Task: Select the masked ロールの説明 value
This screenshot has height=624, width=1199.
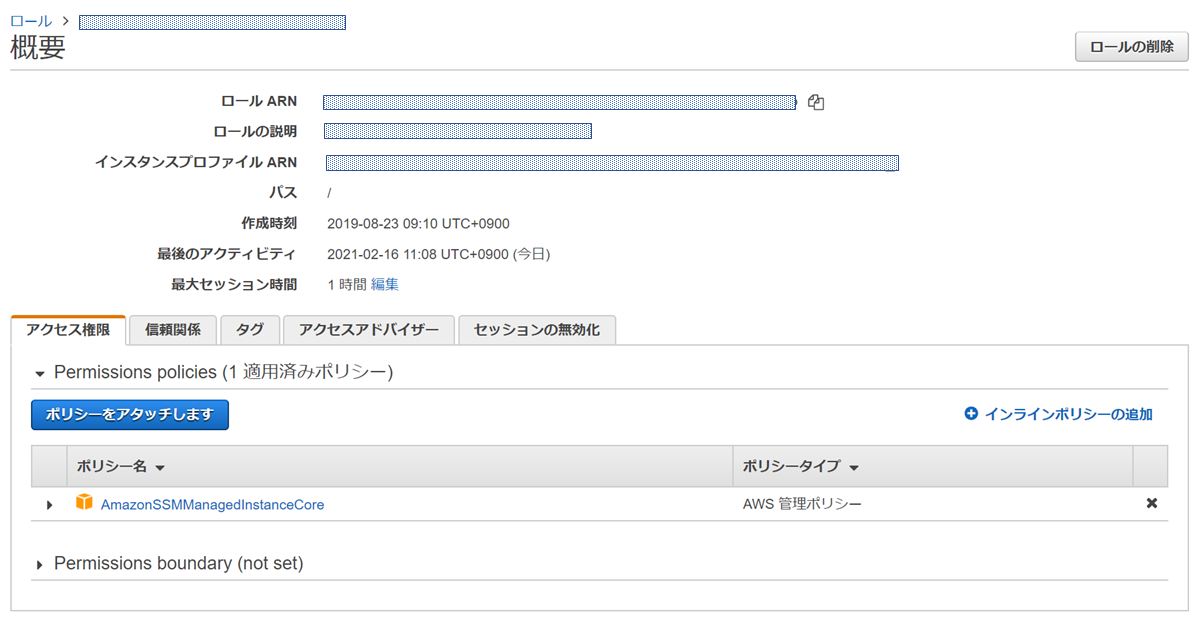Action: [458, 132]
